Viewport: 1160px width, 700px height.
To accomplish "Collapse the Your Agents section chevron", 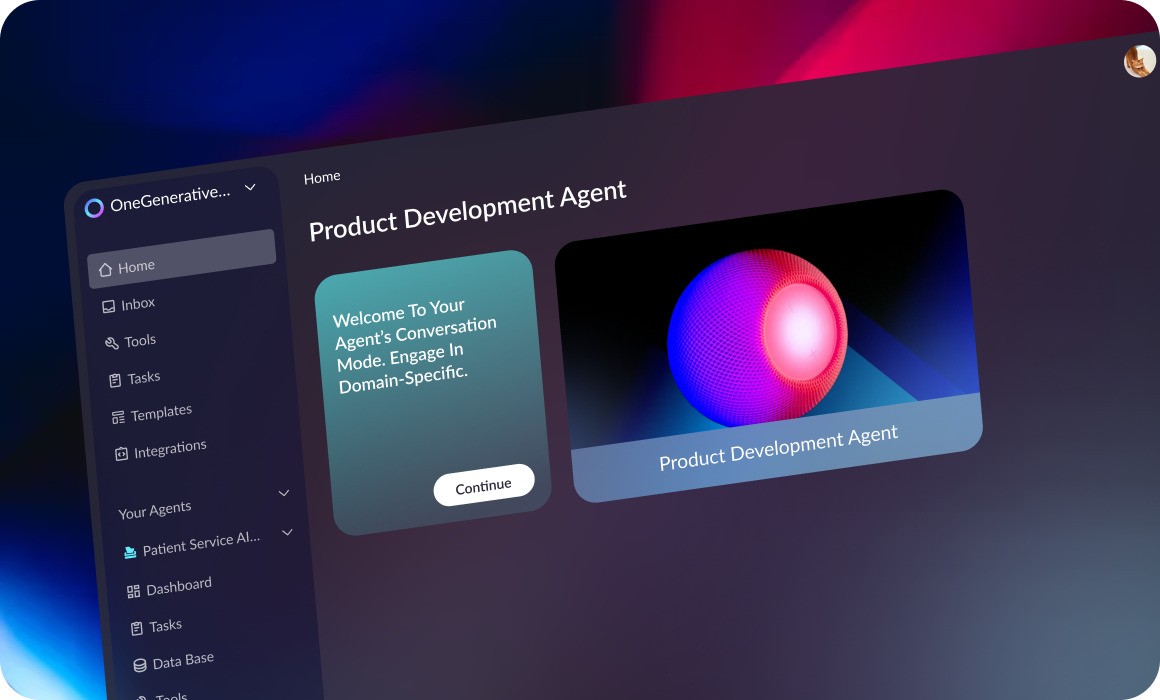I will (x=283, y=493).
